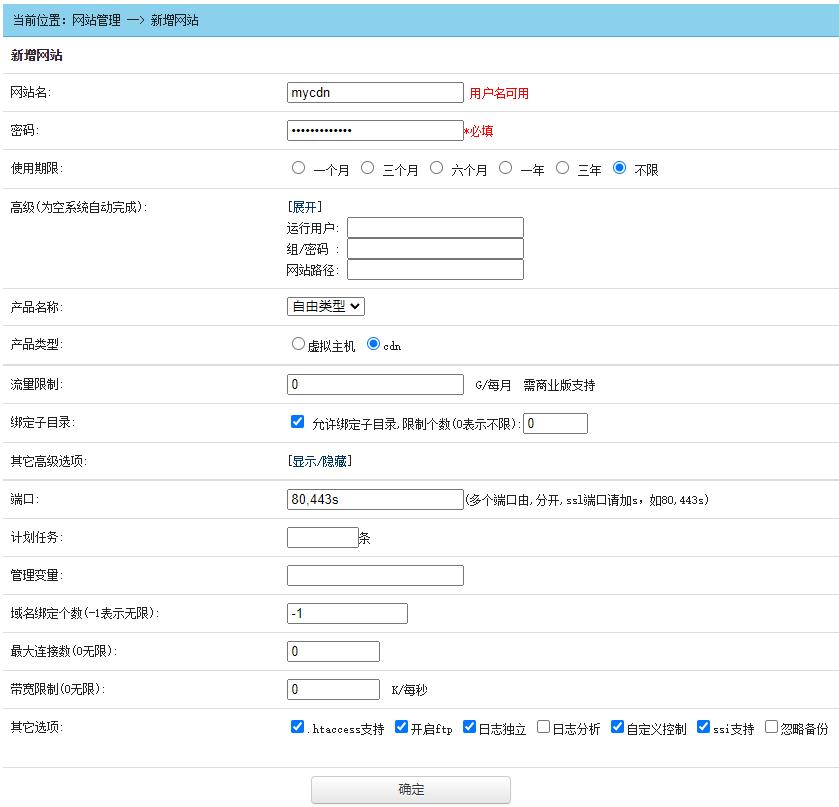Viewport: 839px width, 807px height.
Task: Uncheck 允许绑定子目录
Action: pos(295,421)
